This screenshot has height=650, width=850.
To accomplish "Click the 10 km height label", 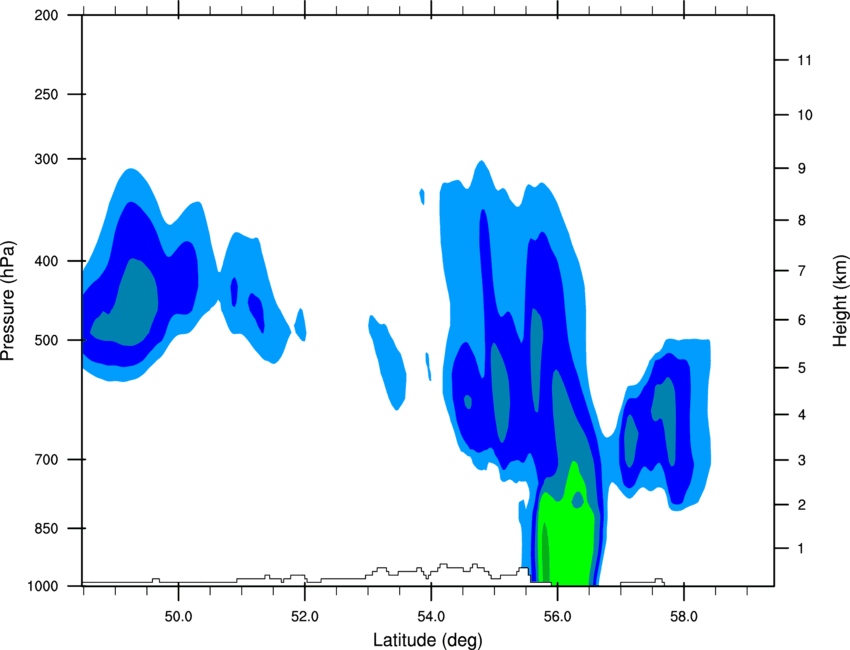I will click(805, 115).
